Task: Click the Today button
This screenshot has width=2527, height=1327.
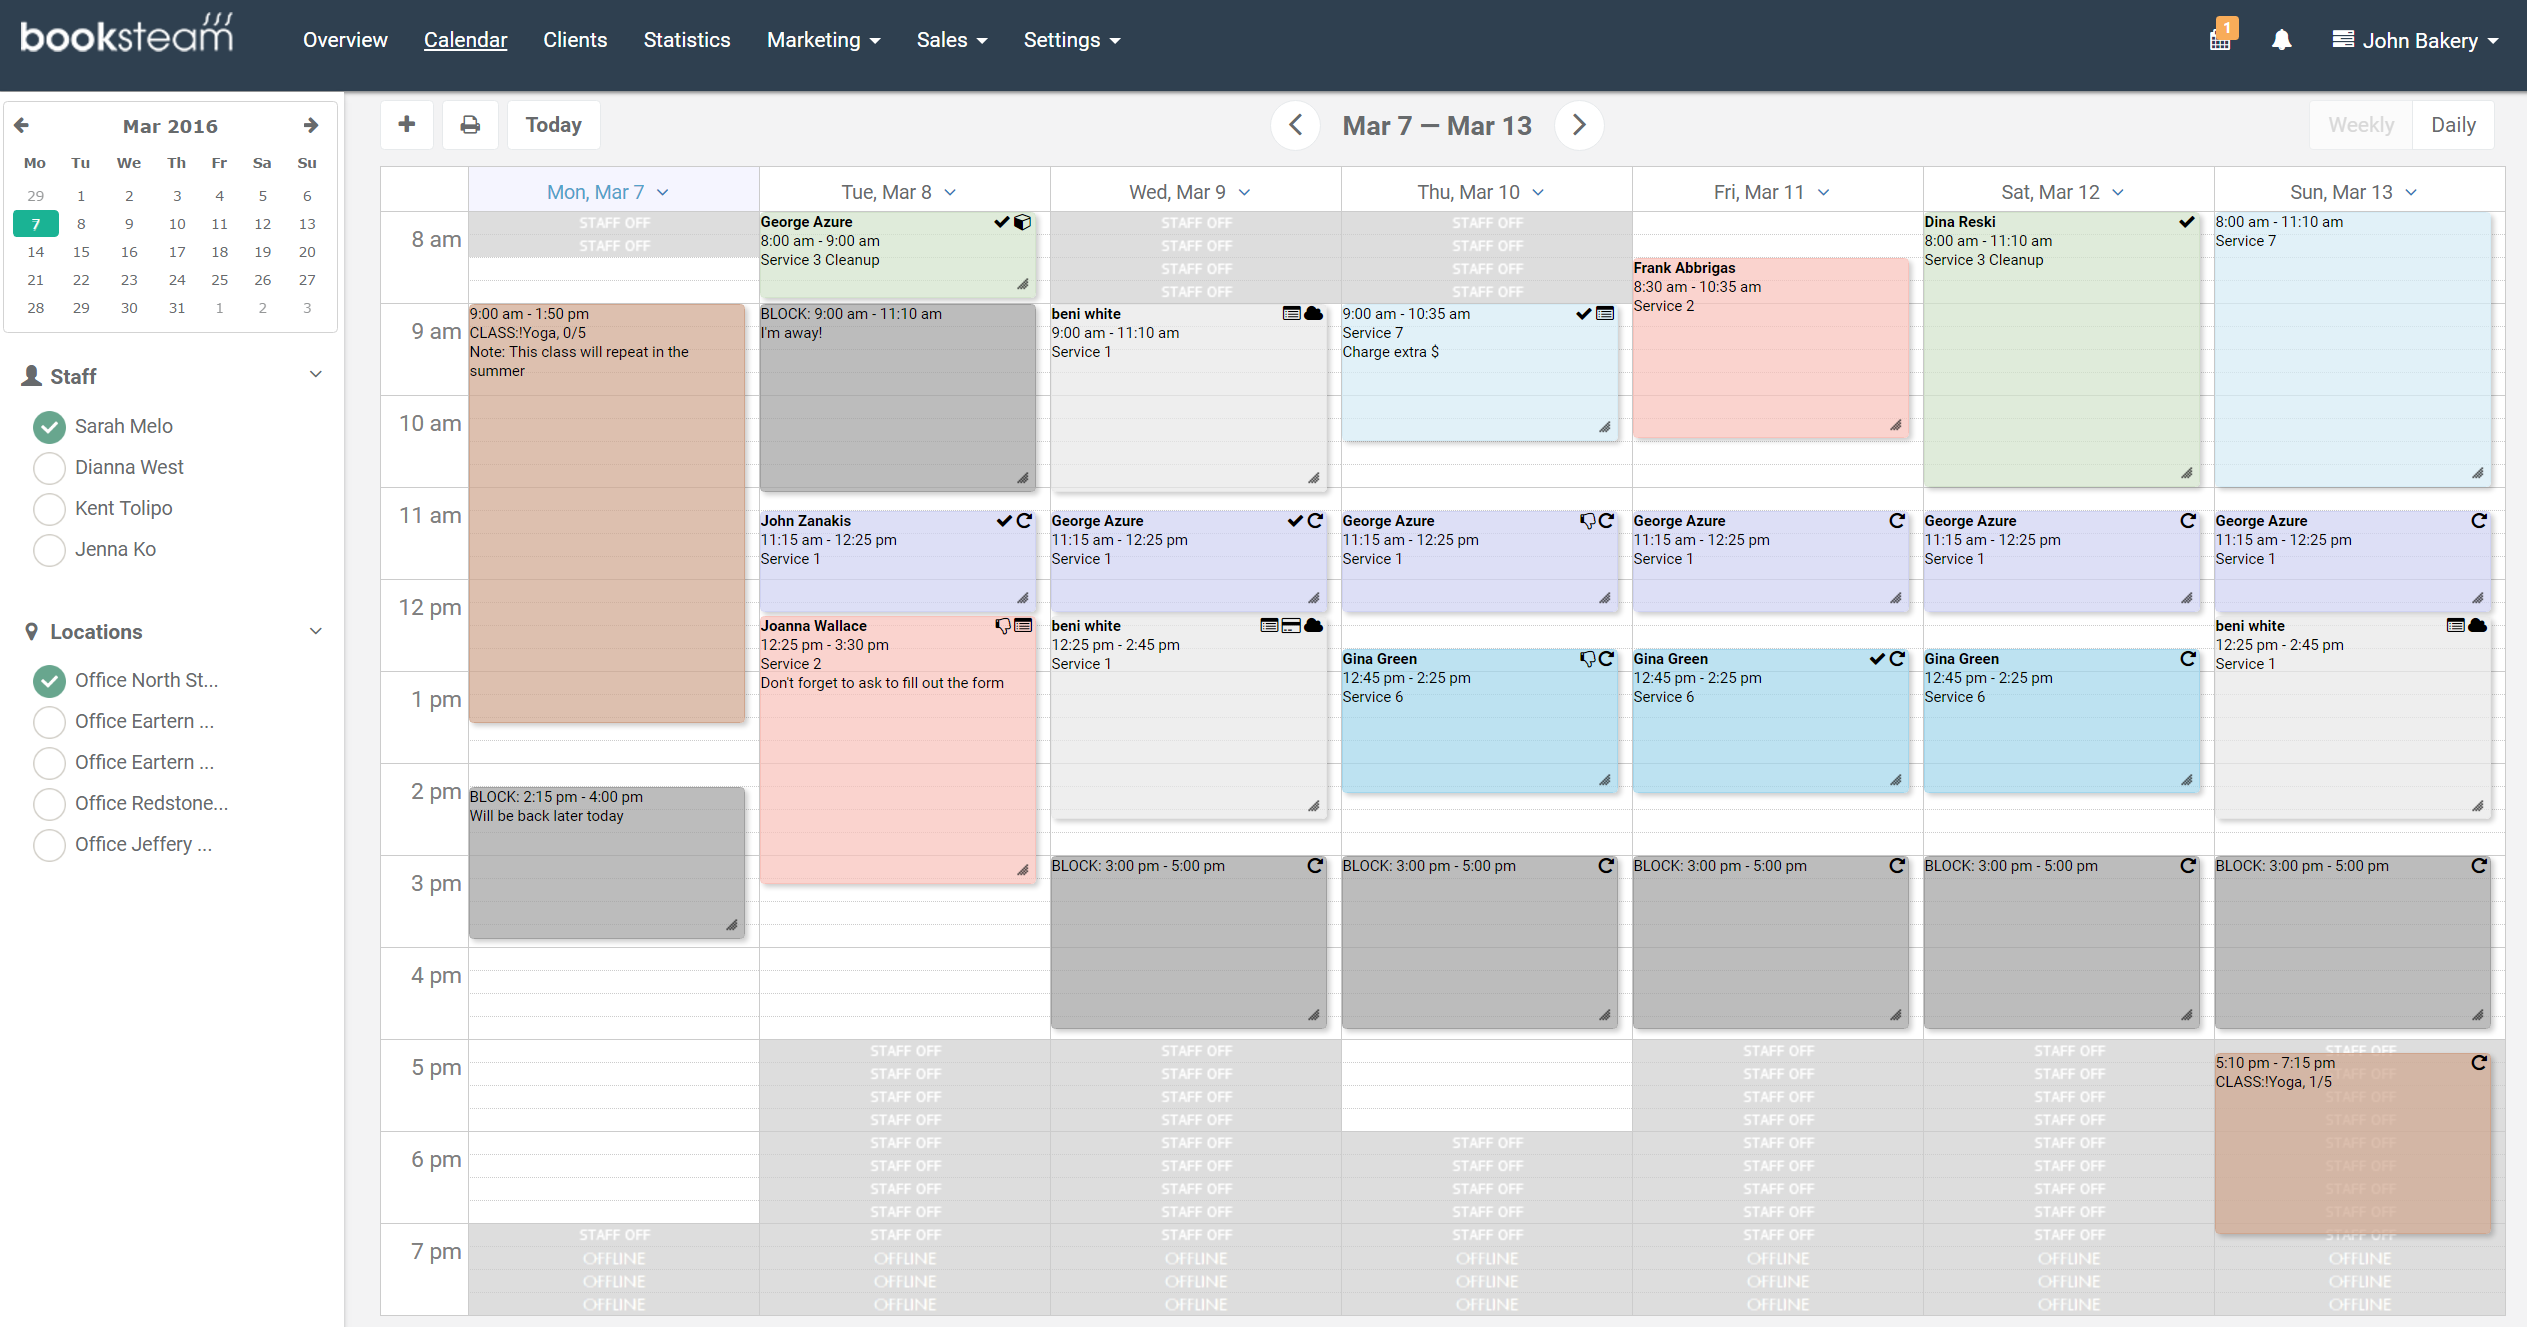Action: pos(553,125)
